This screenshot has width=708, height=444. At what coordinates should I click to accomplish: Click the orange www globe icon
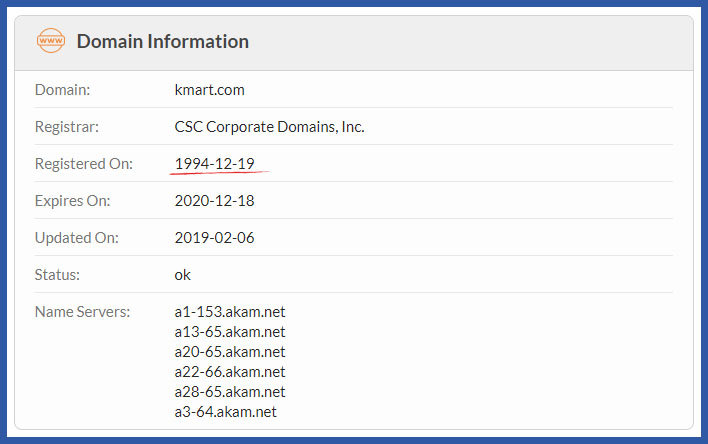coord(51,41)
